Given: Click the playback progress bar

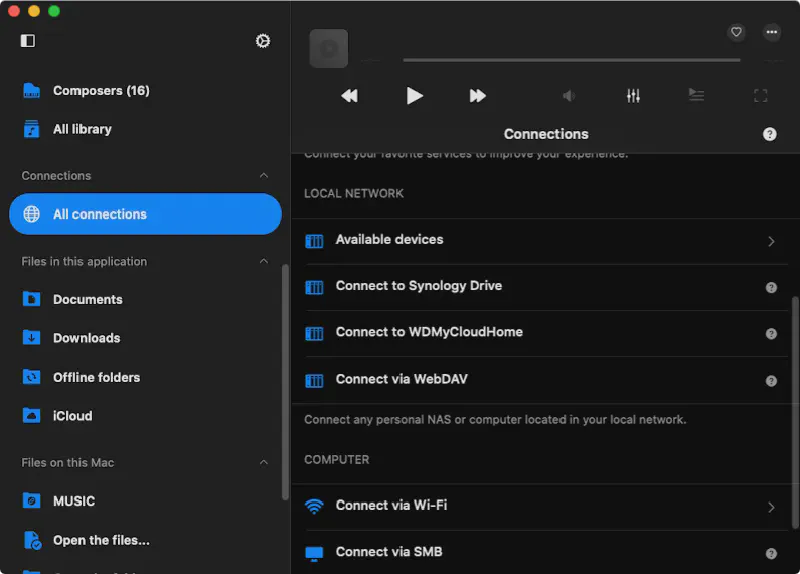Looking at the screenshot, I should tap(570, 60).
